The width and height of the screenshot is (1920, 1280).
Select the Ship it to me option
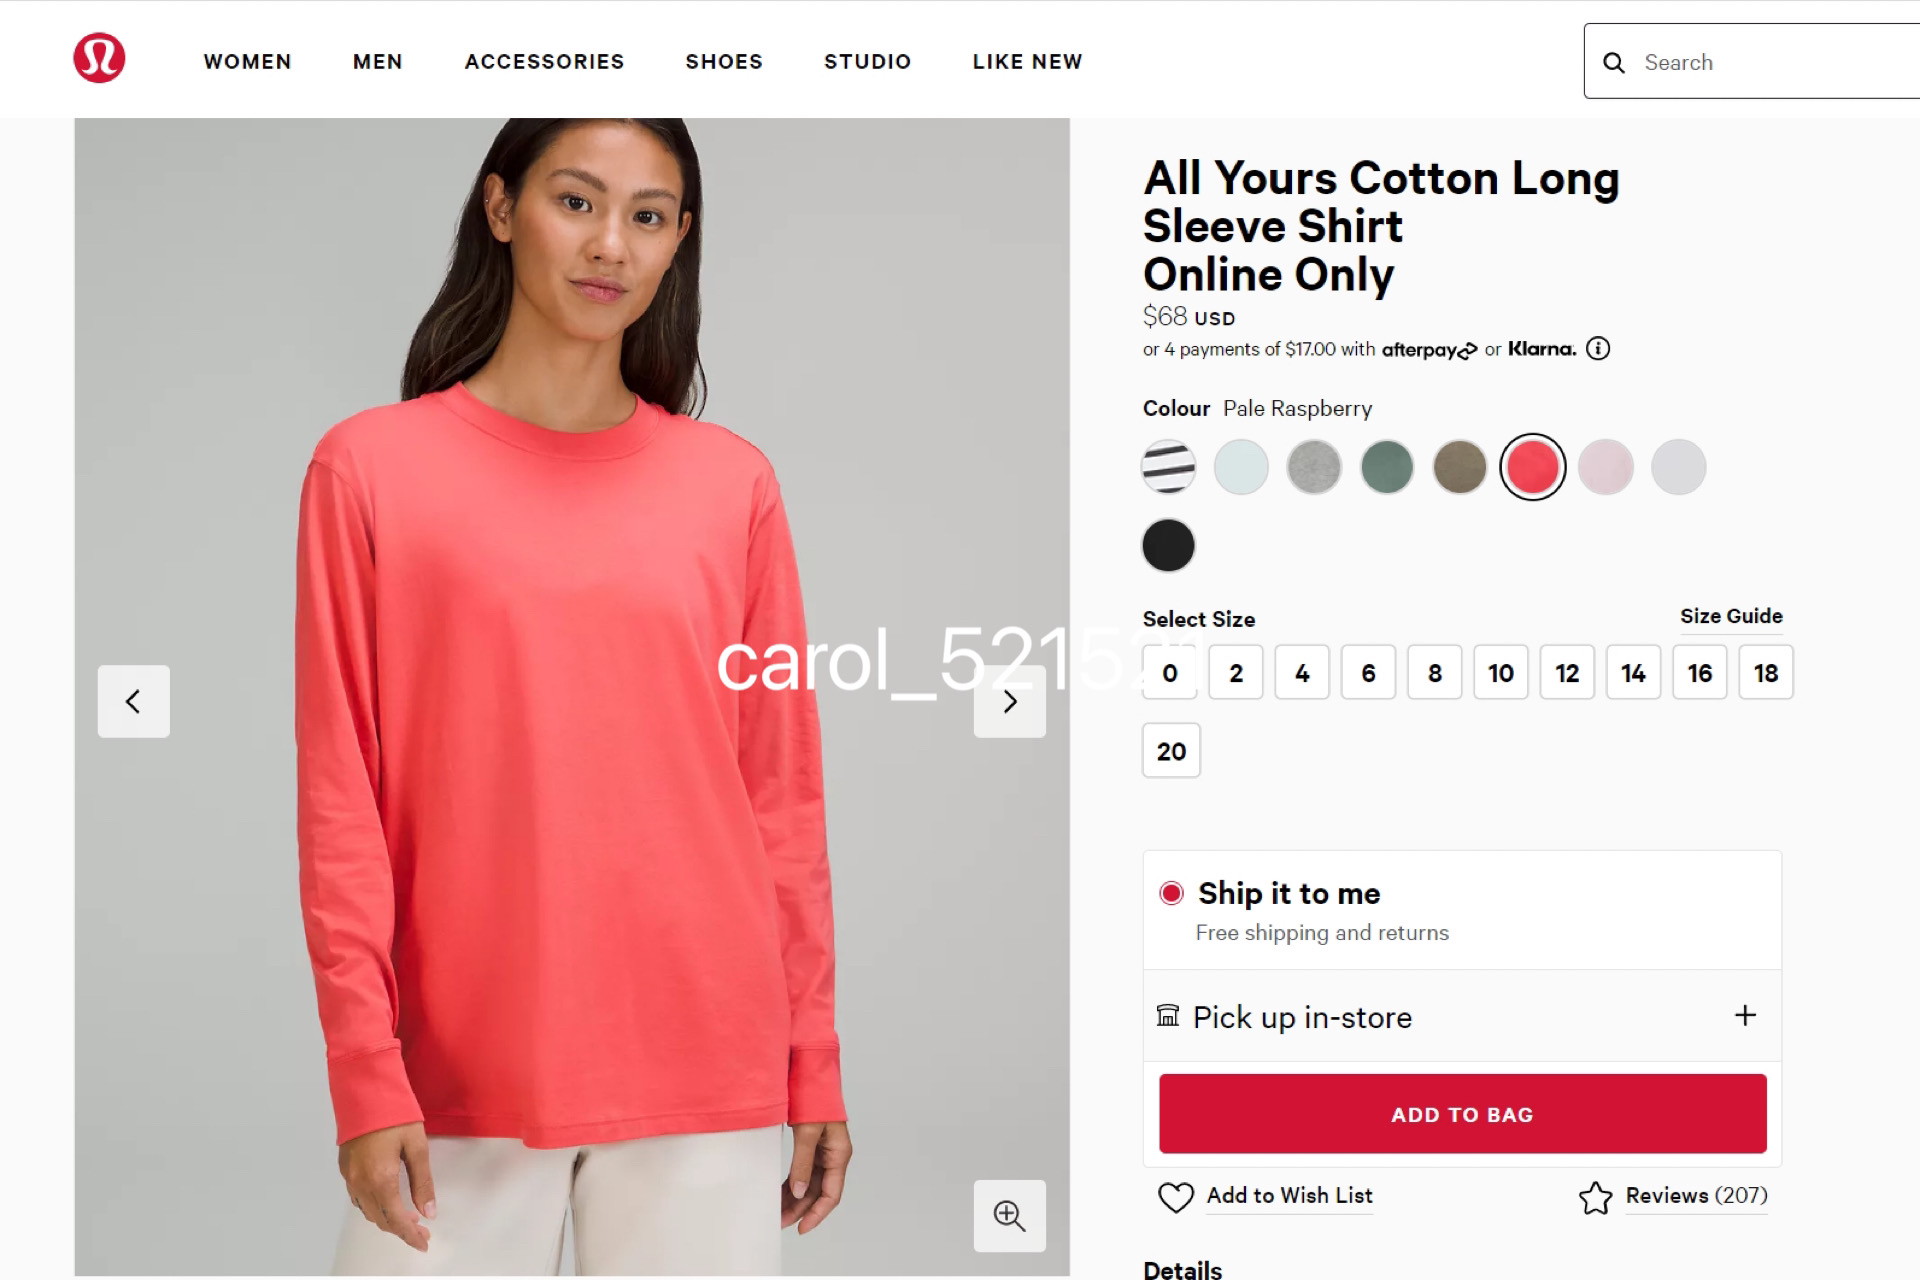[x=1171, y=893]
